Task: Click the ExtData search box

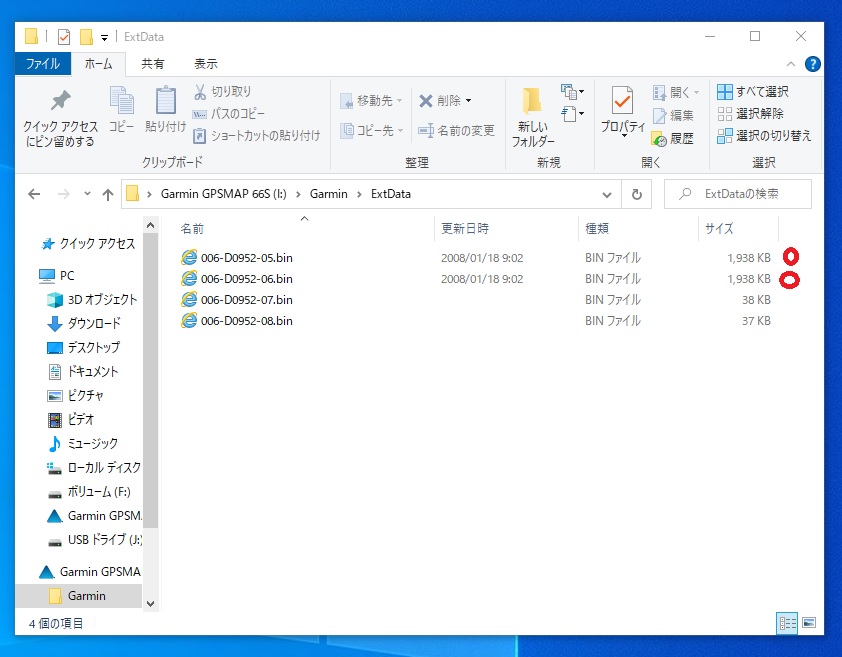Action: [x=738, y=194]
